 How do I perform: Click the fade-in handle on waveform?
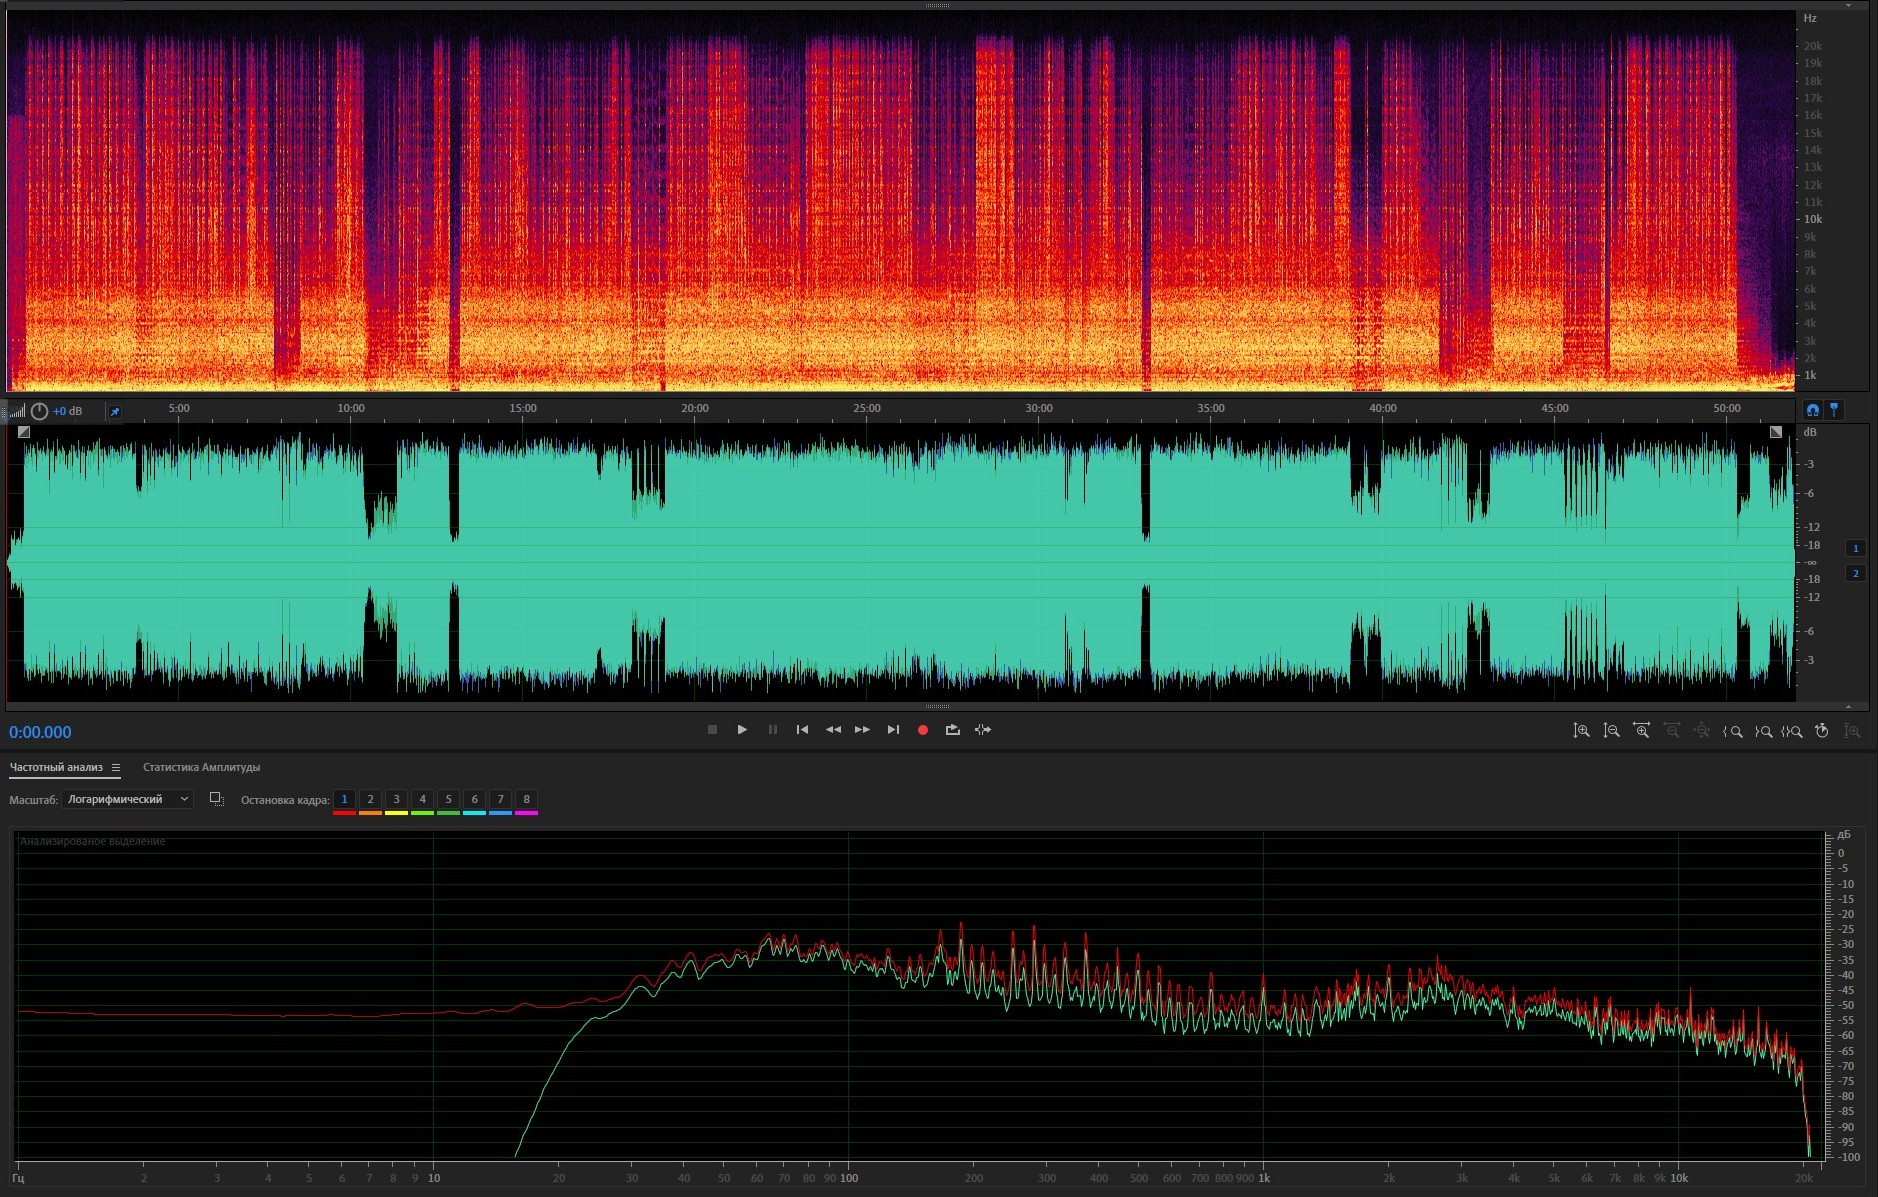click(24, 432)
